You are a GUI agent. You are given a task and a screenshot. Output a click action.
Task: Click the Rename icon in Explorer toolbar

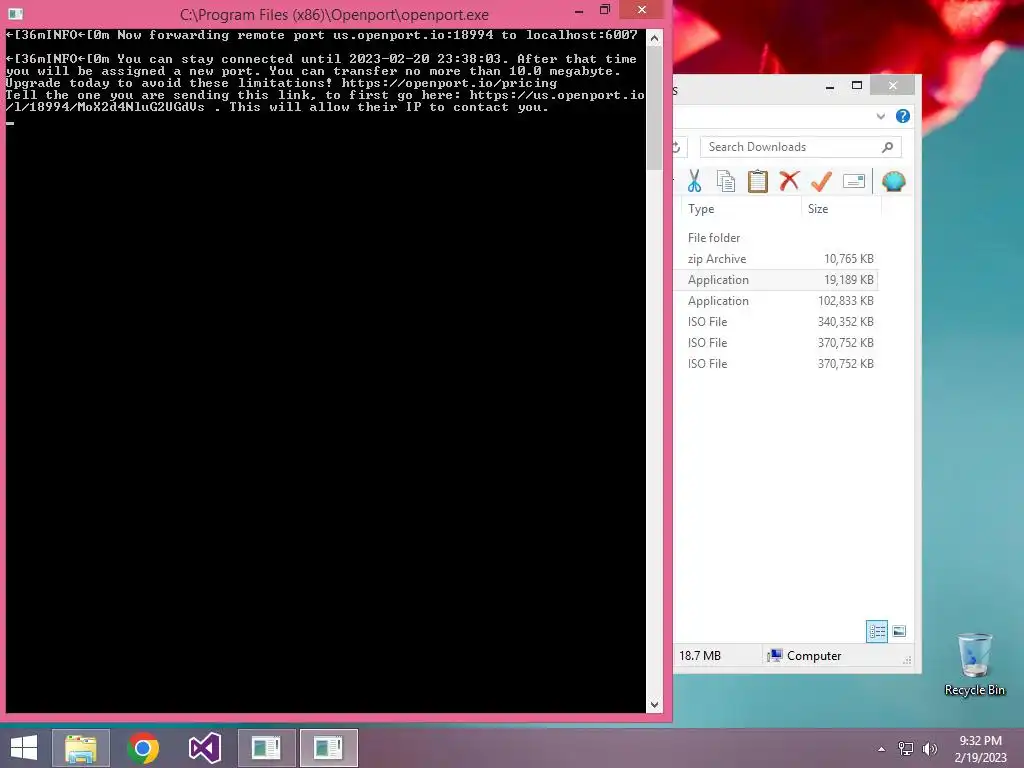click(x=854, y=181)
